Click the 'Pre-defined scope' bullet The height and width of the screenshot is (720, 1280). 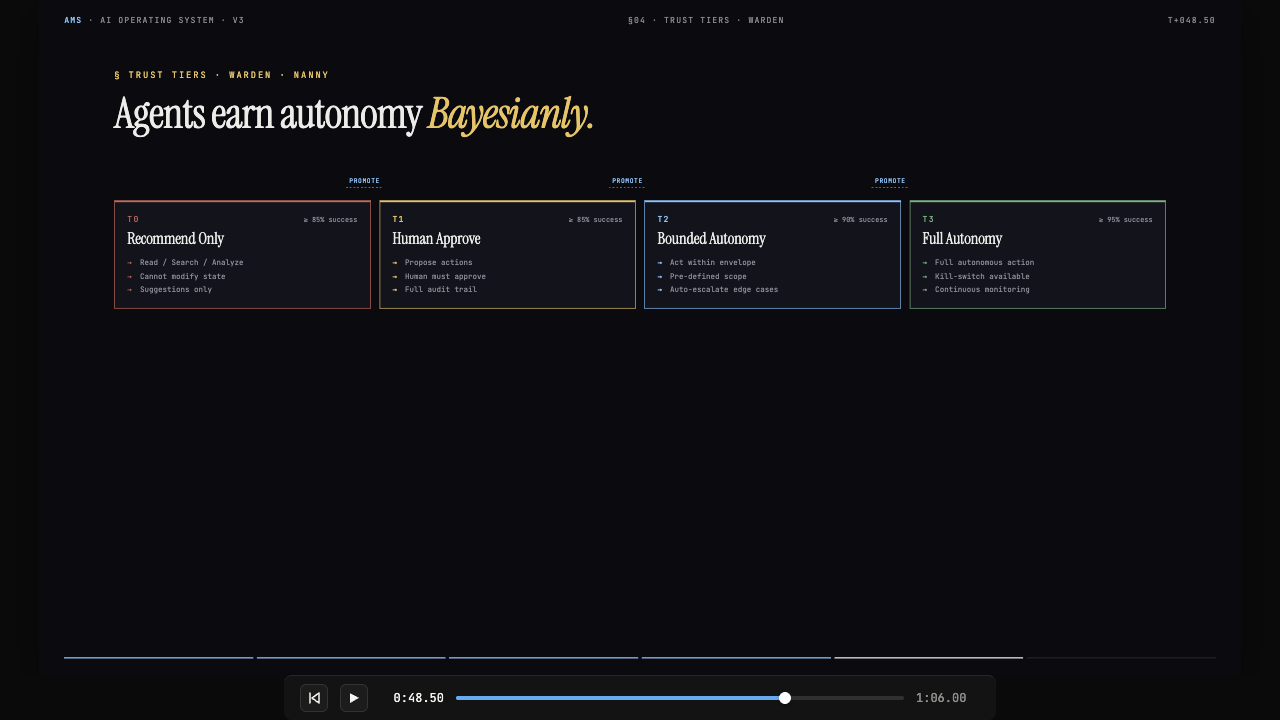click(x=708, y=276)
